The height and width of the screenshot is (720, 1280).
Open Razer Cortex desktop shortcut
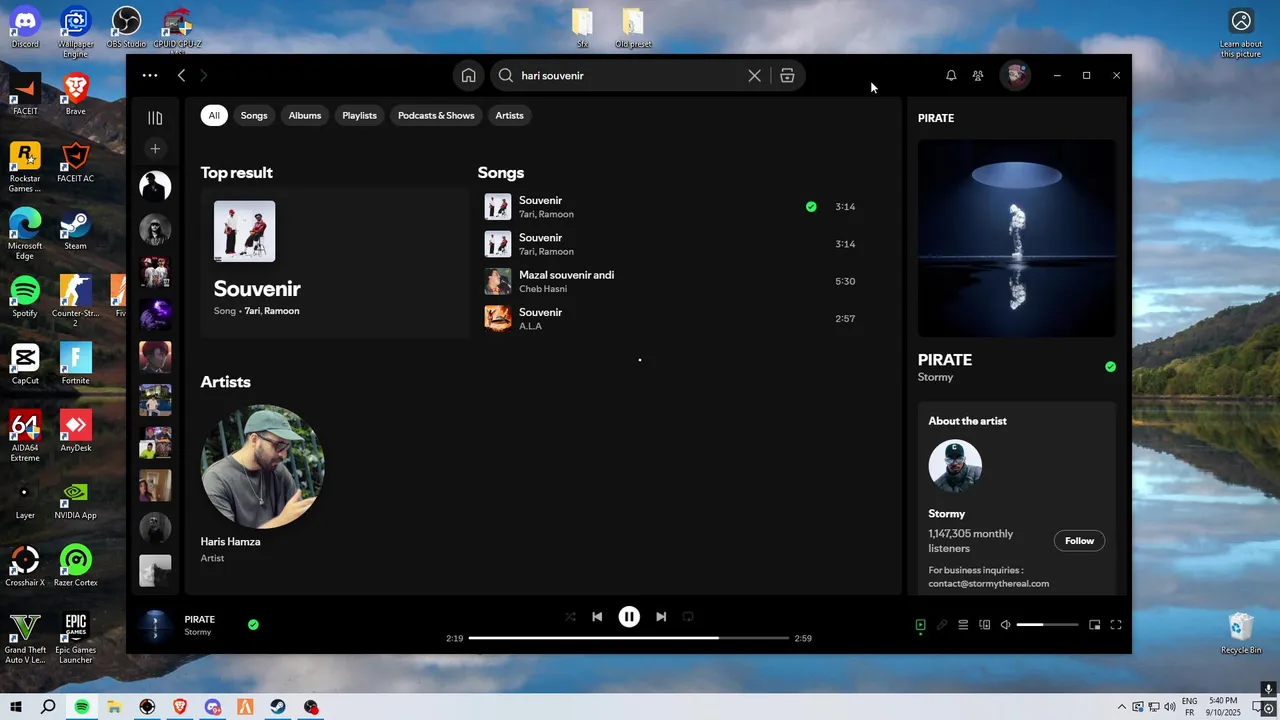[76, 566]
